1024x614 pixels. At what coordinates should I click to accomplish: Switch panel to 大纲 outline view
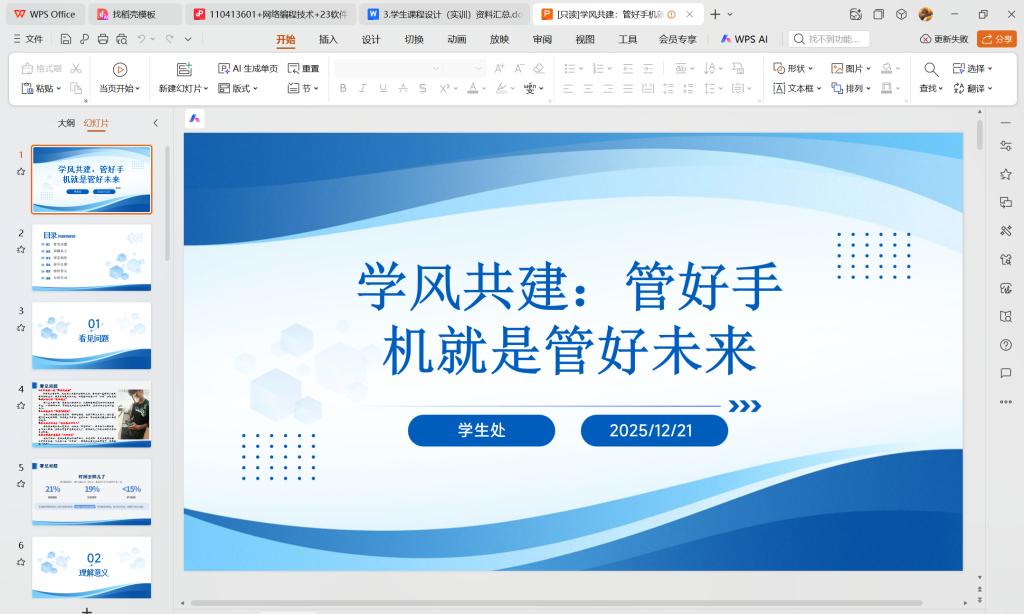pos(66,123)
